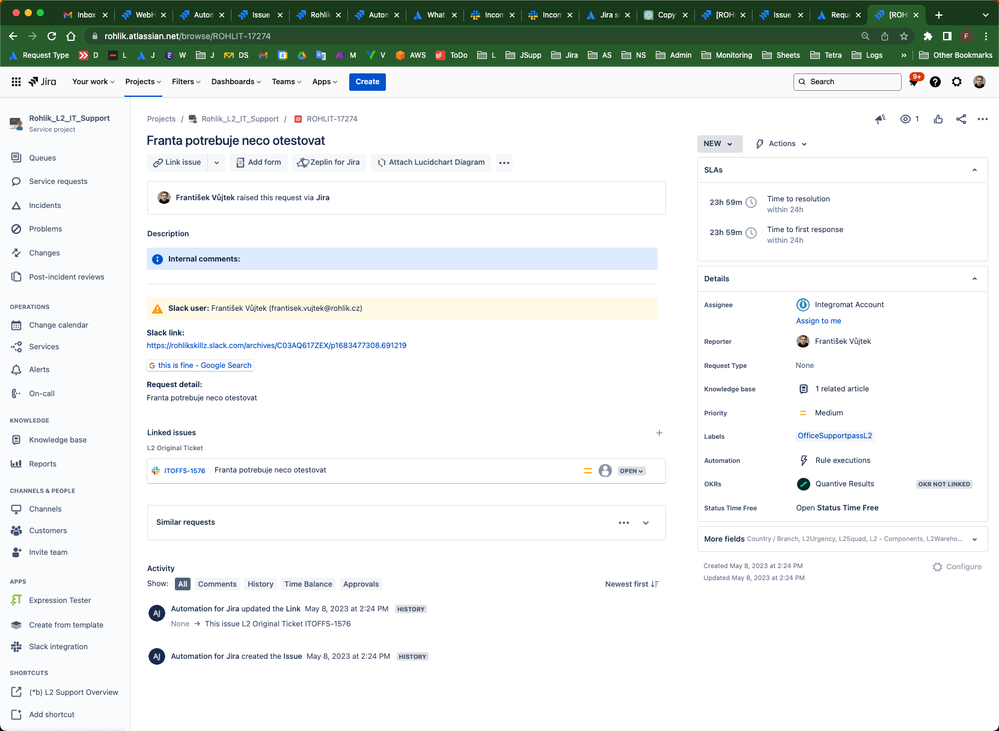Open the Jira app switcher grid
The width and height of the screenshot is (999, 731).
[x=16, y=82]
